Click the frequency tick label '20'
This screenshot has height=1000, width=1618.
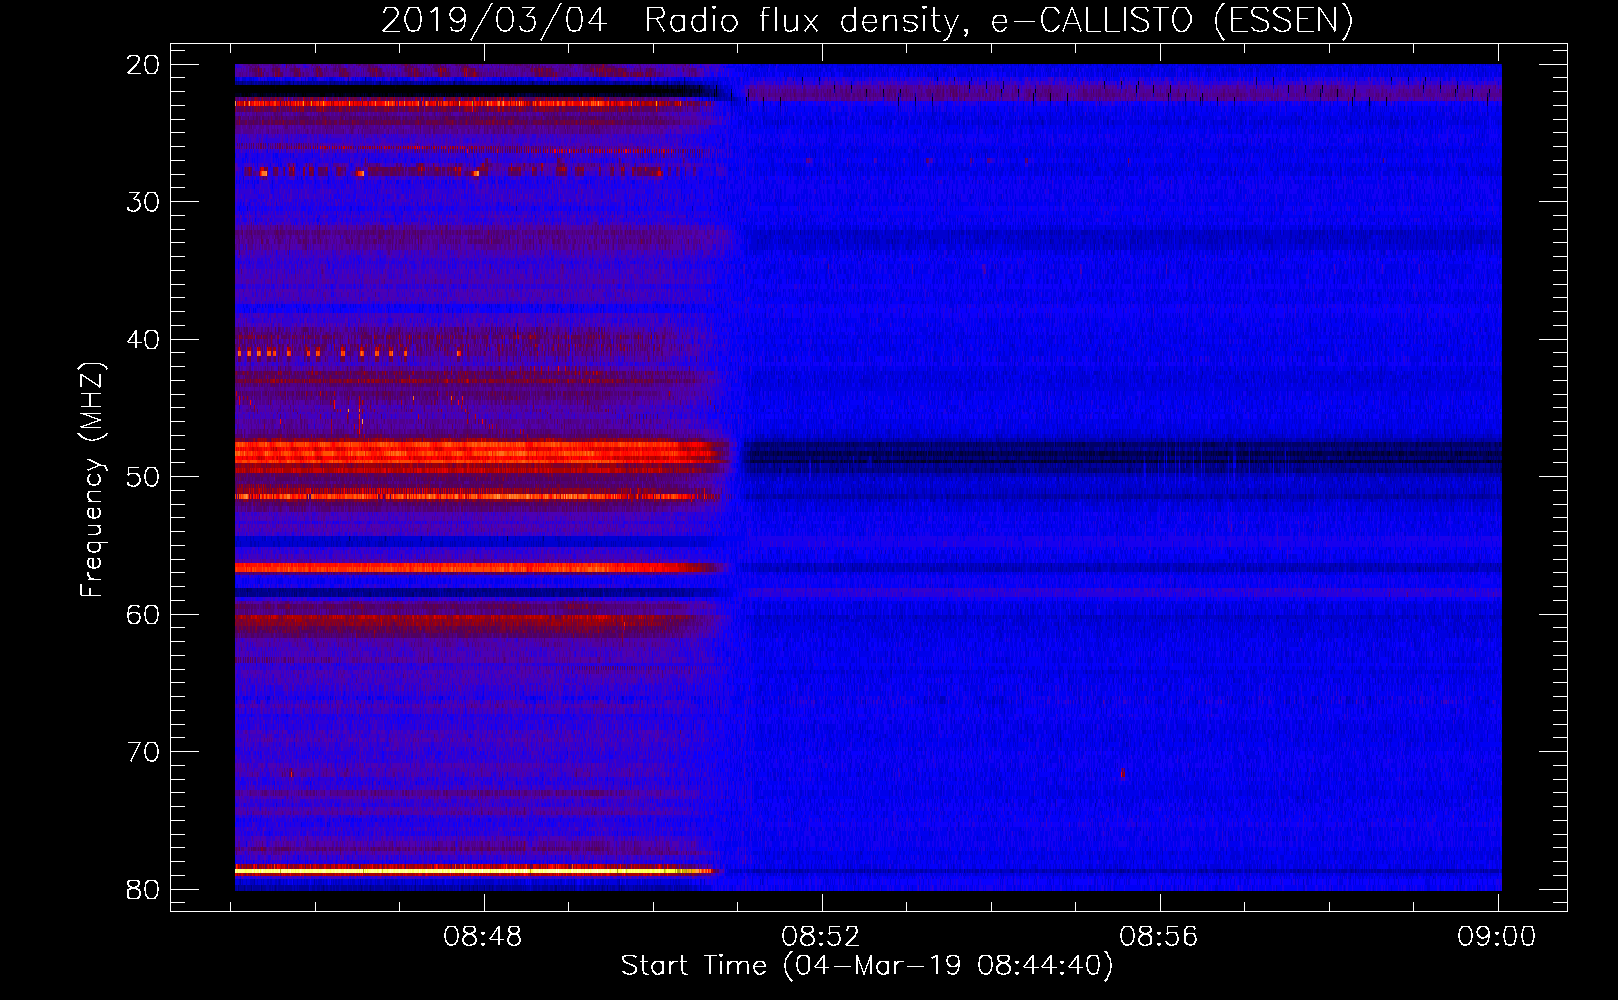pos(143,65)
